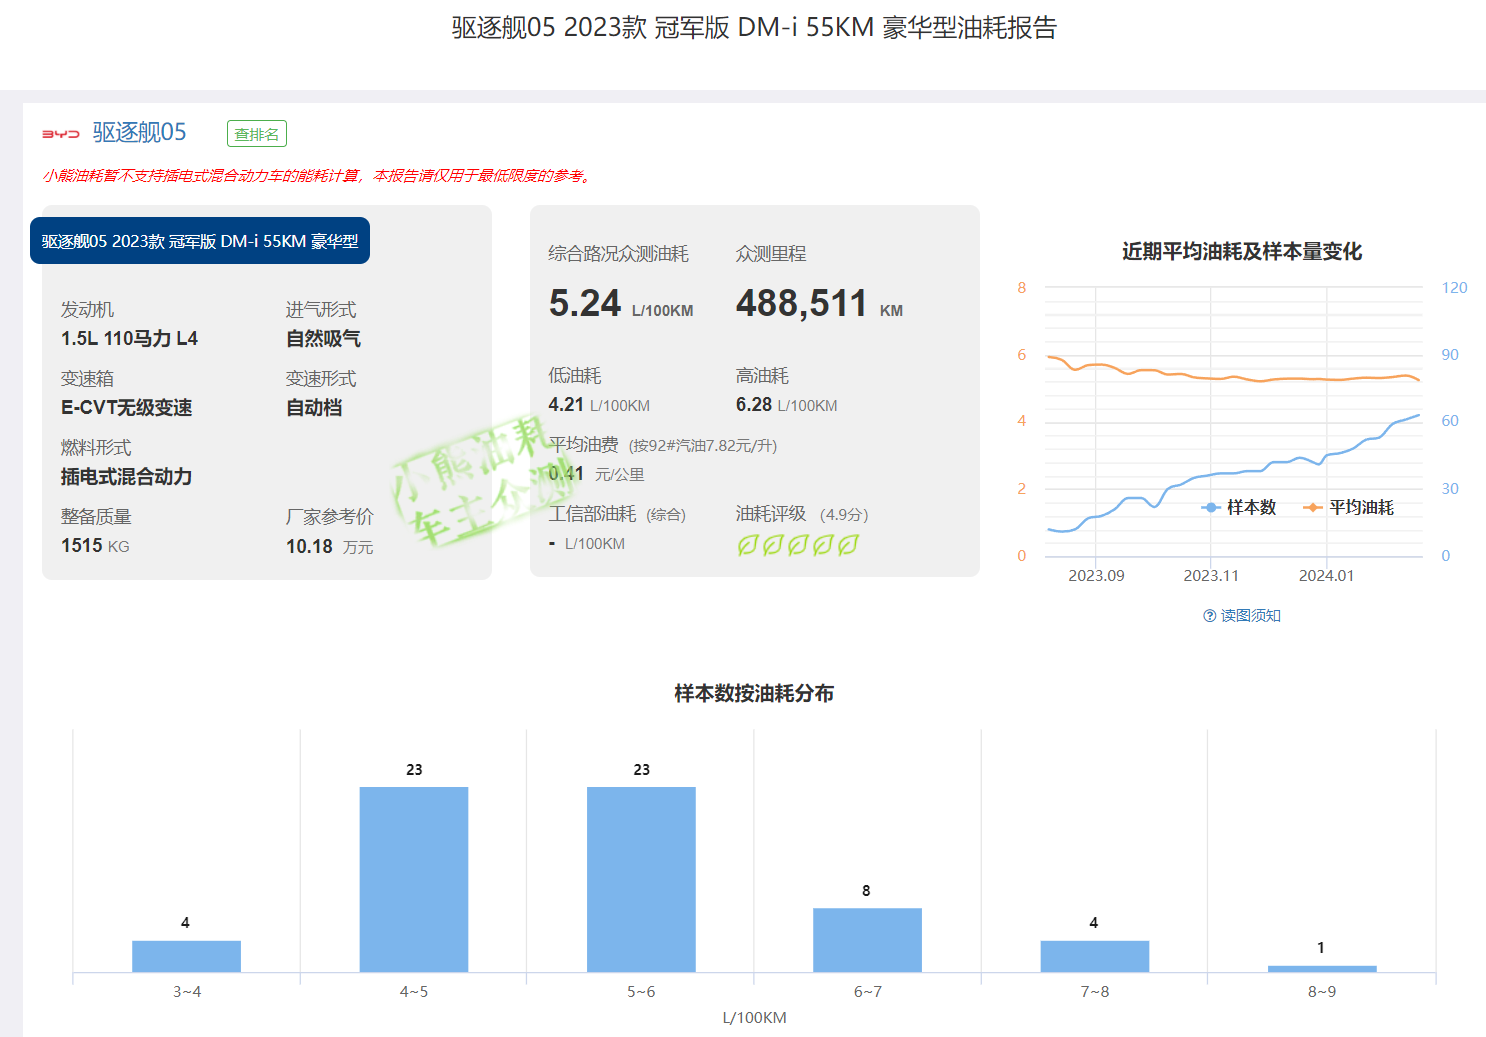Click the 3~4 histogram bar with value 4
The image size is (1486, 1037).
point(186,956)
